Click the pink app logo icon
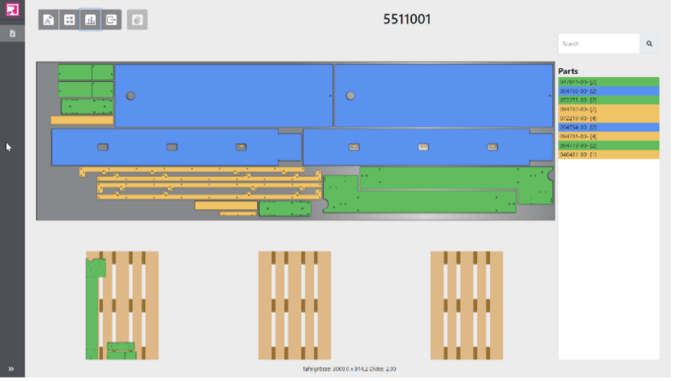 point(12,9)
